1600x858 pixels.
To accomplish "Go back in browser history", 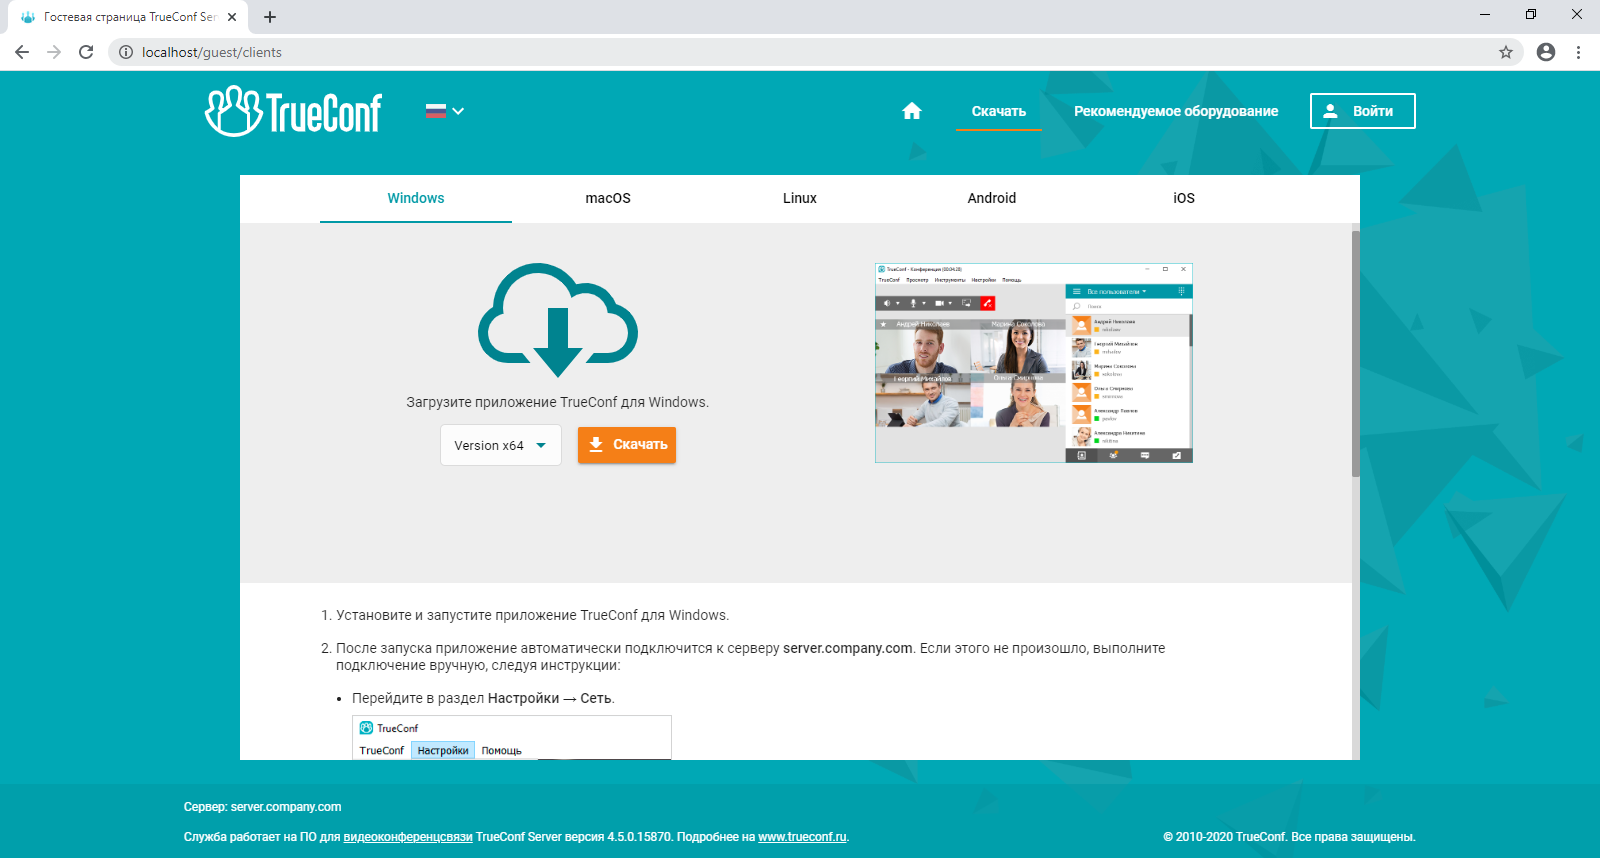I will (x=22, y=52).
